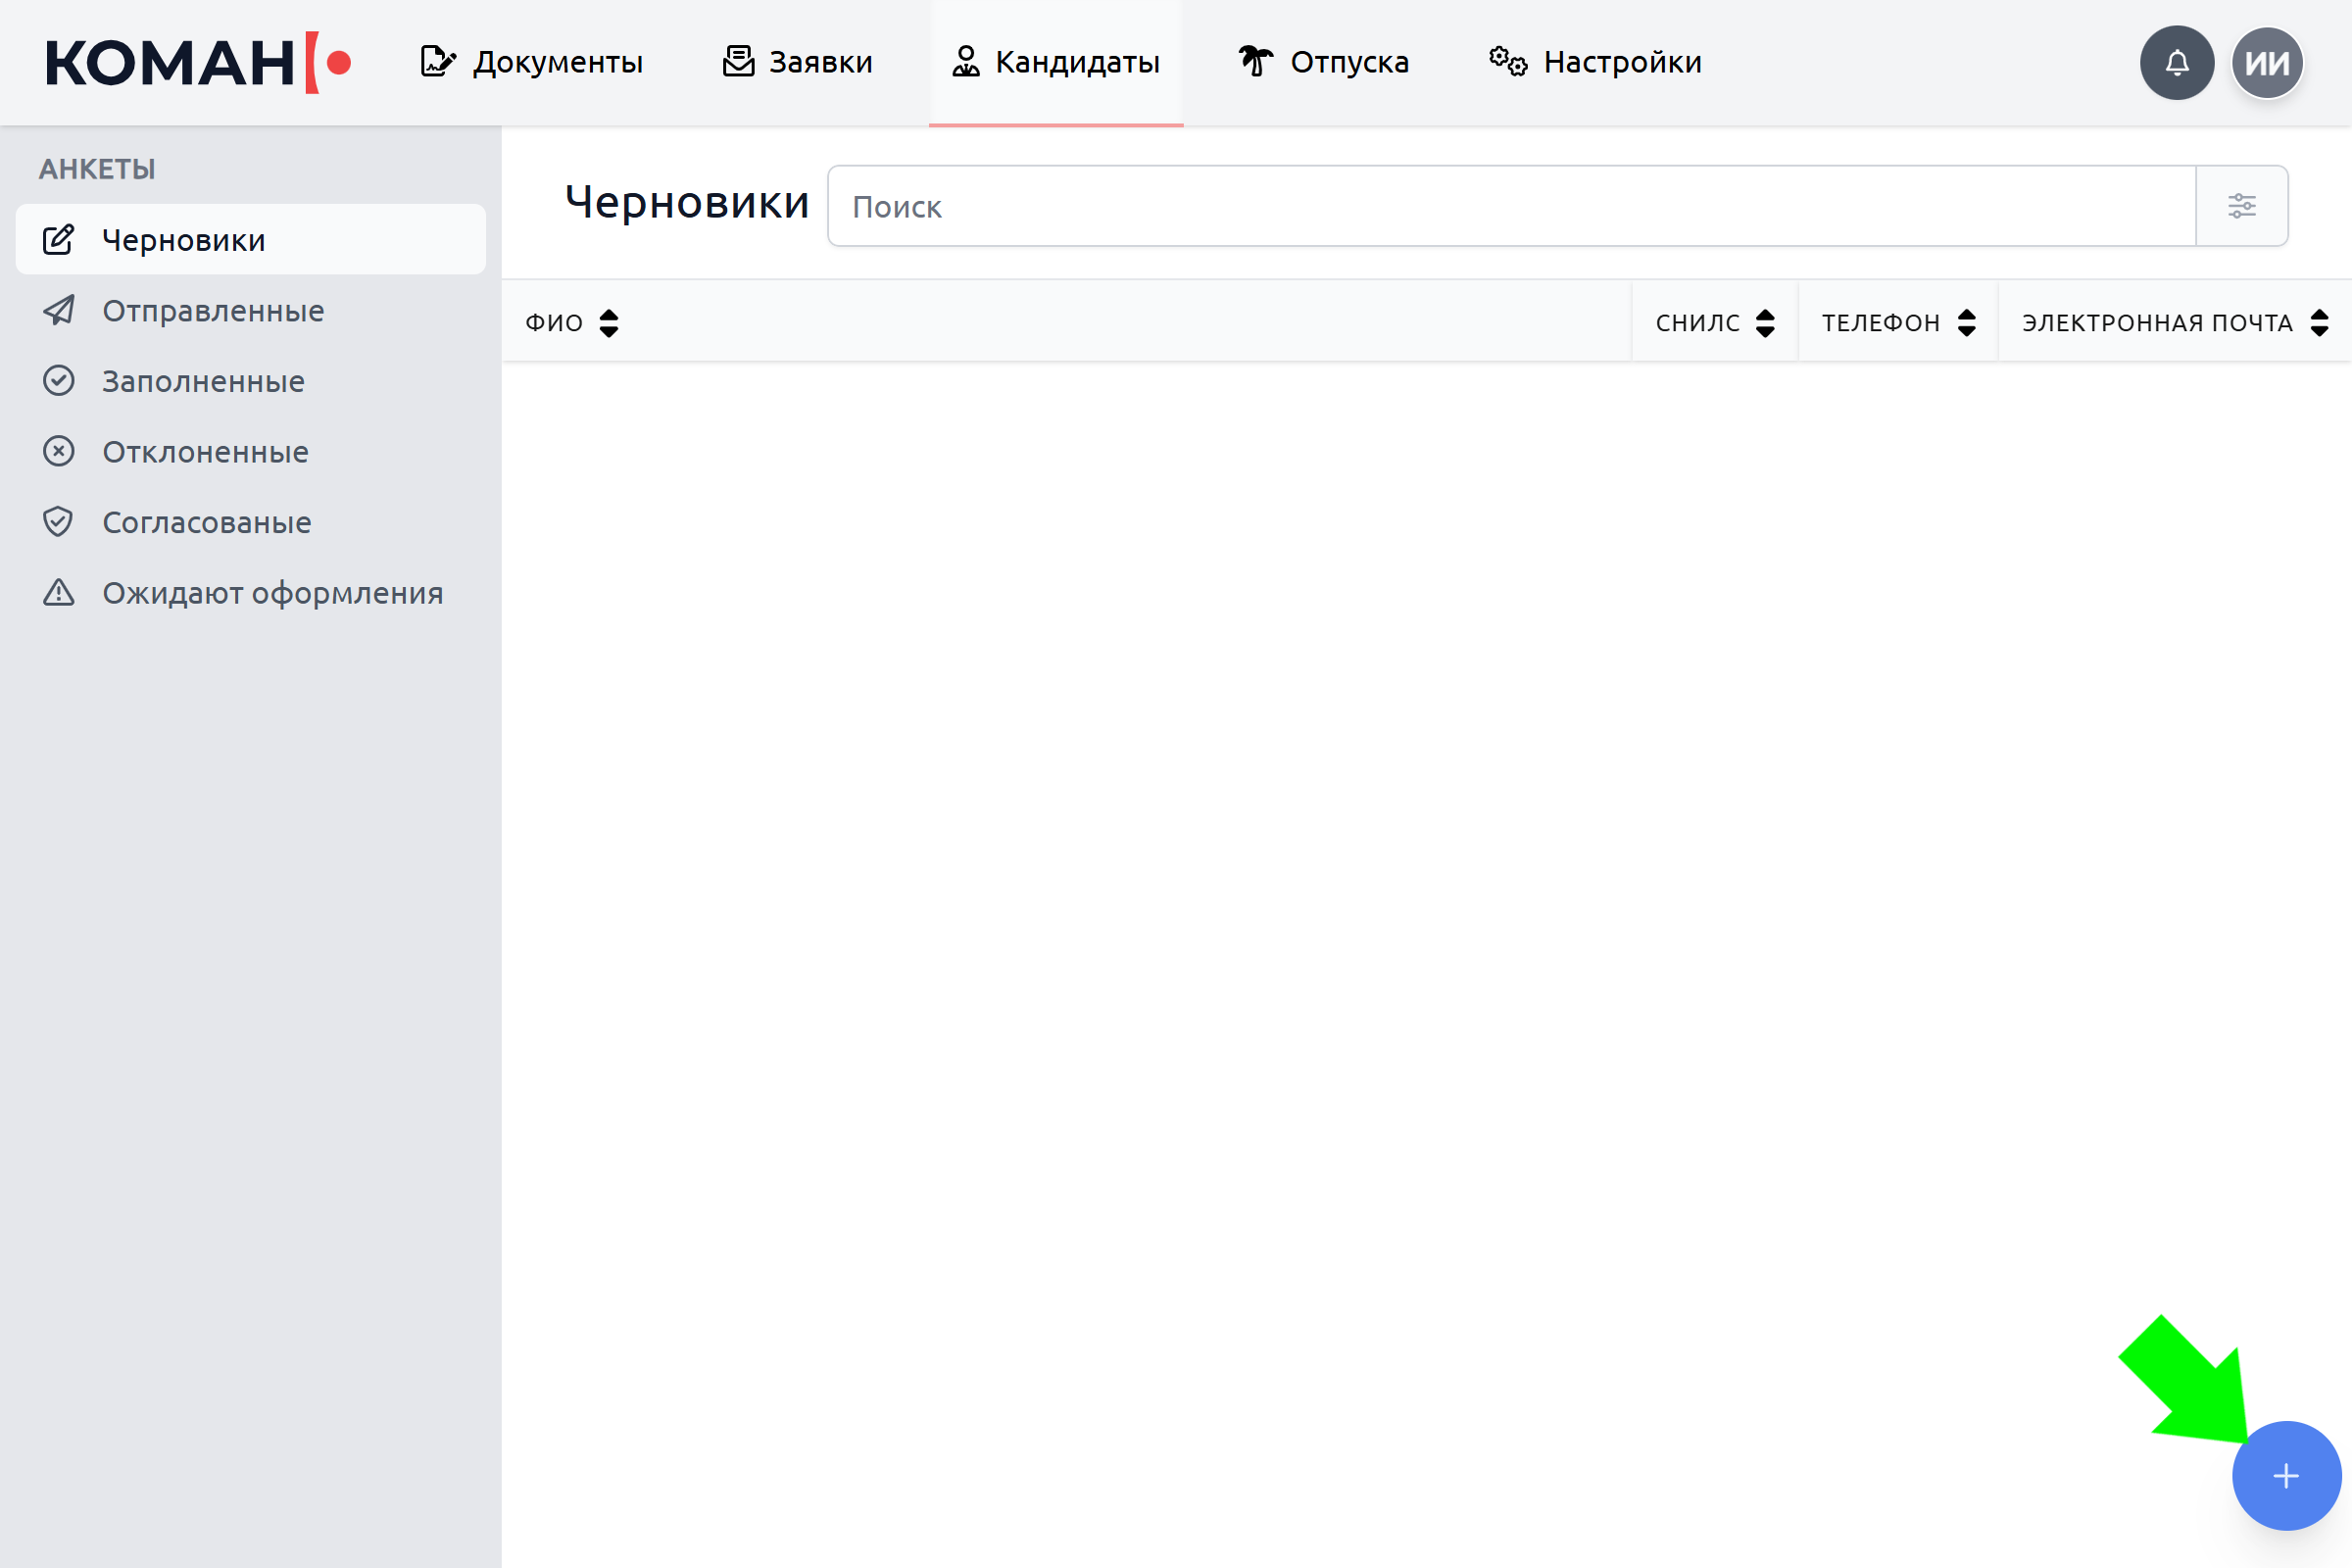Select Отправленные in the sidebar

pyautogui.click(x=250, y=311)
